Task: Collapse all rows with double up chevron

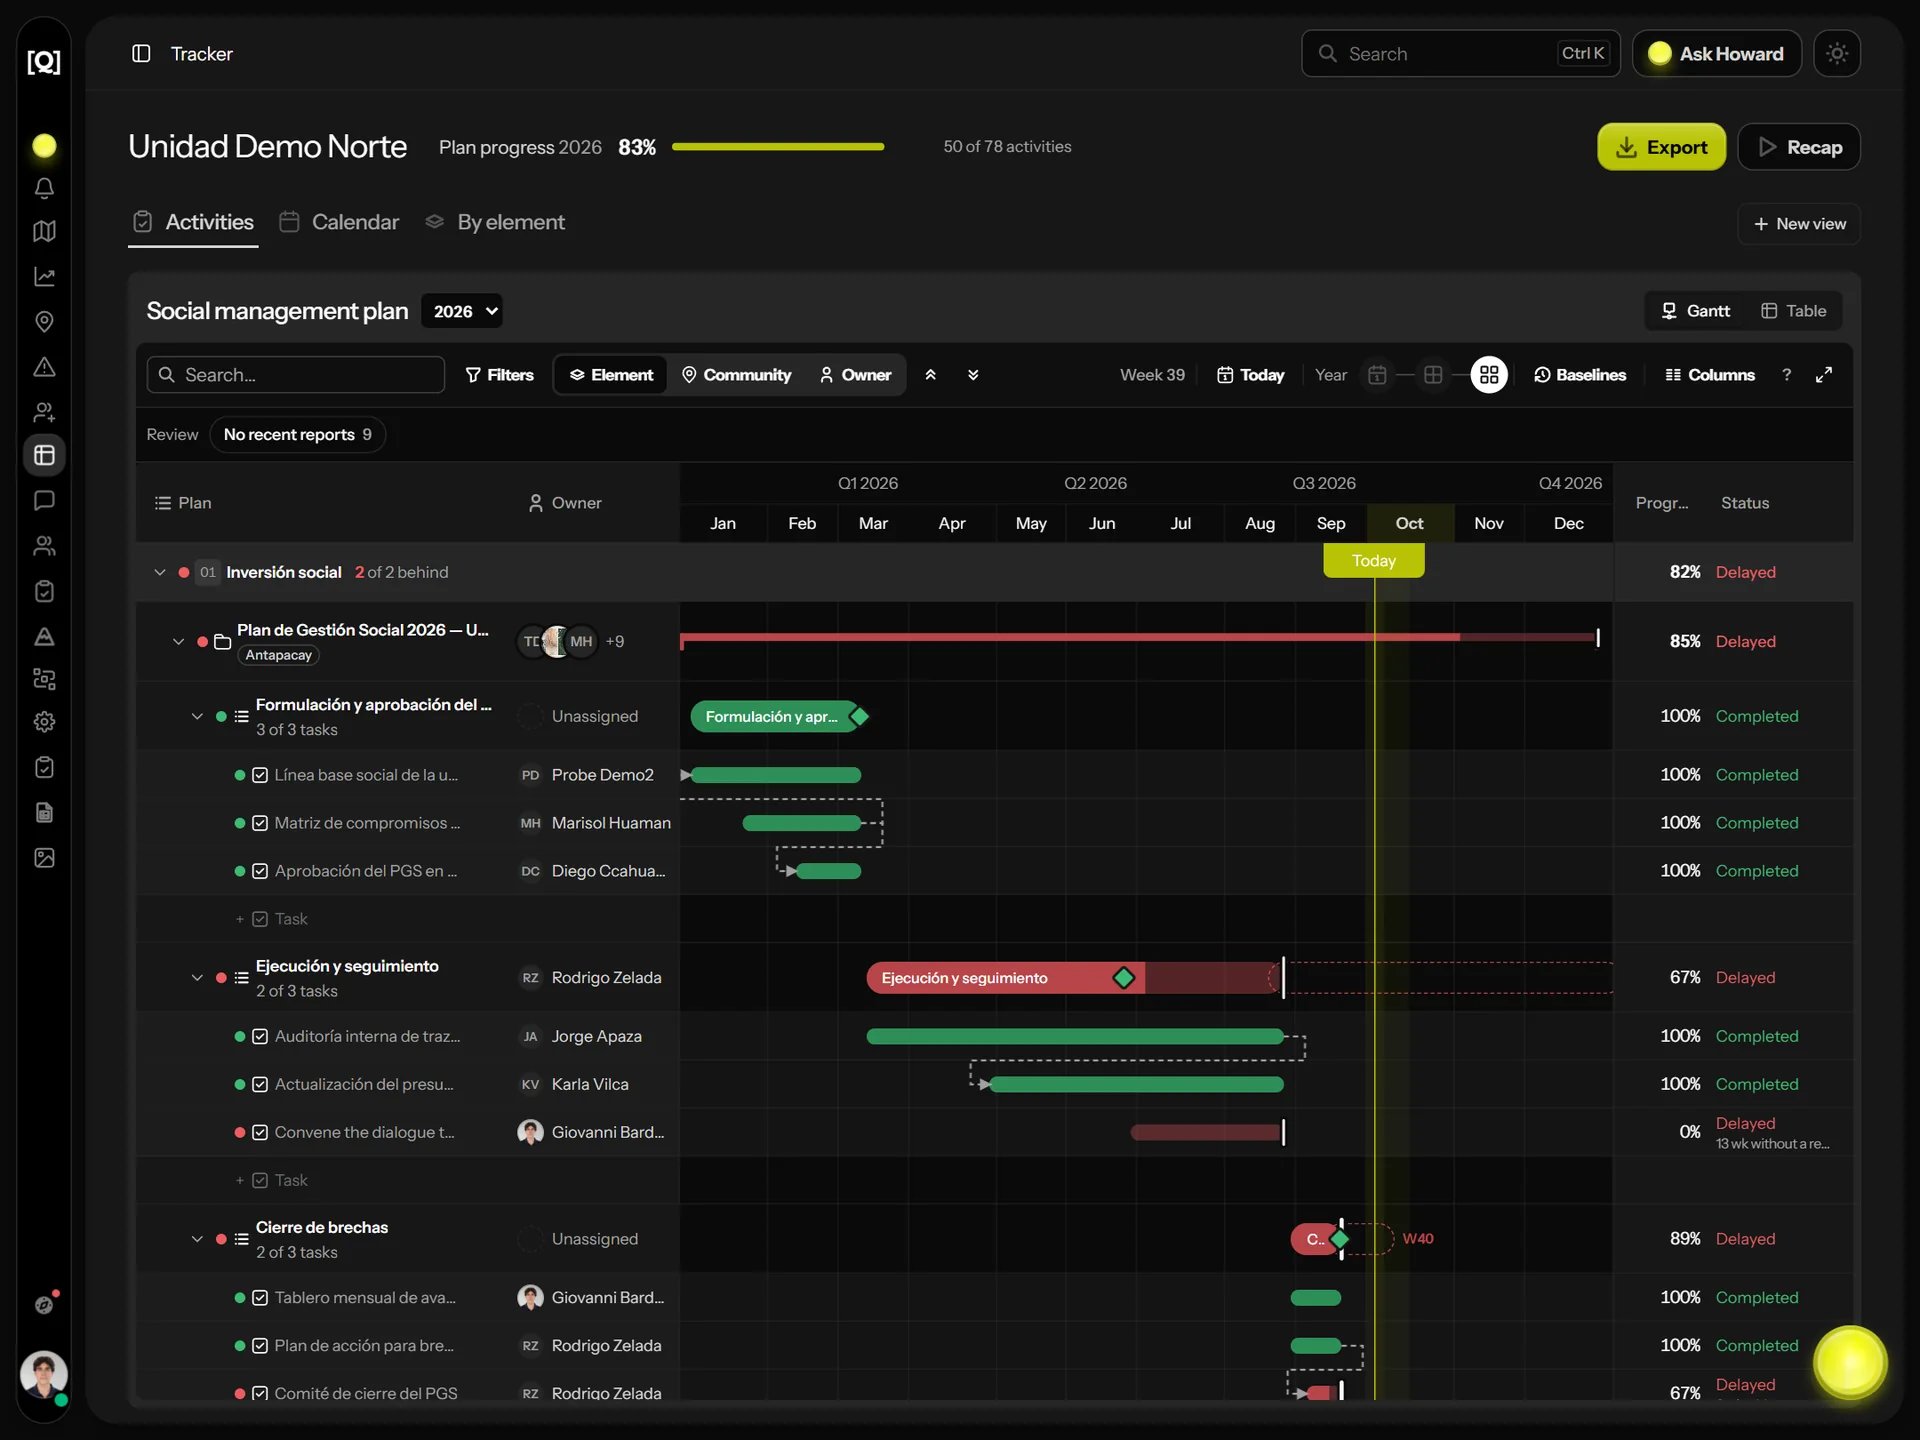Action: tap(930, 375)
